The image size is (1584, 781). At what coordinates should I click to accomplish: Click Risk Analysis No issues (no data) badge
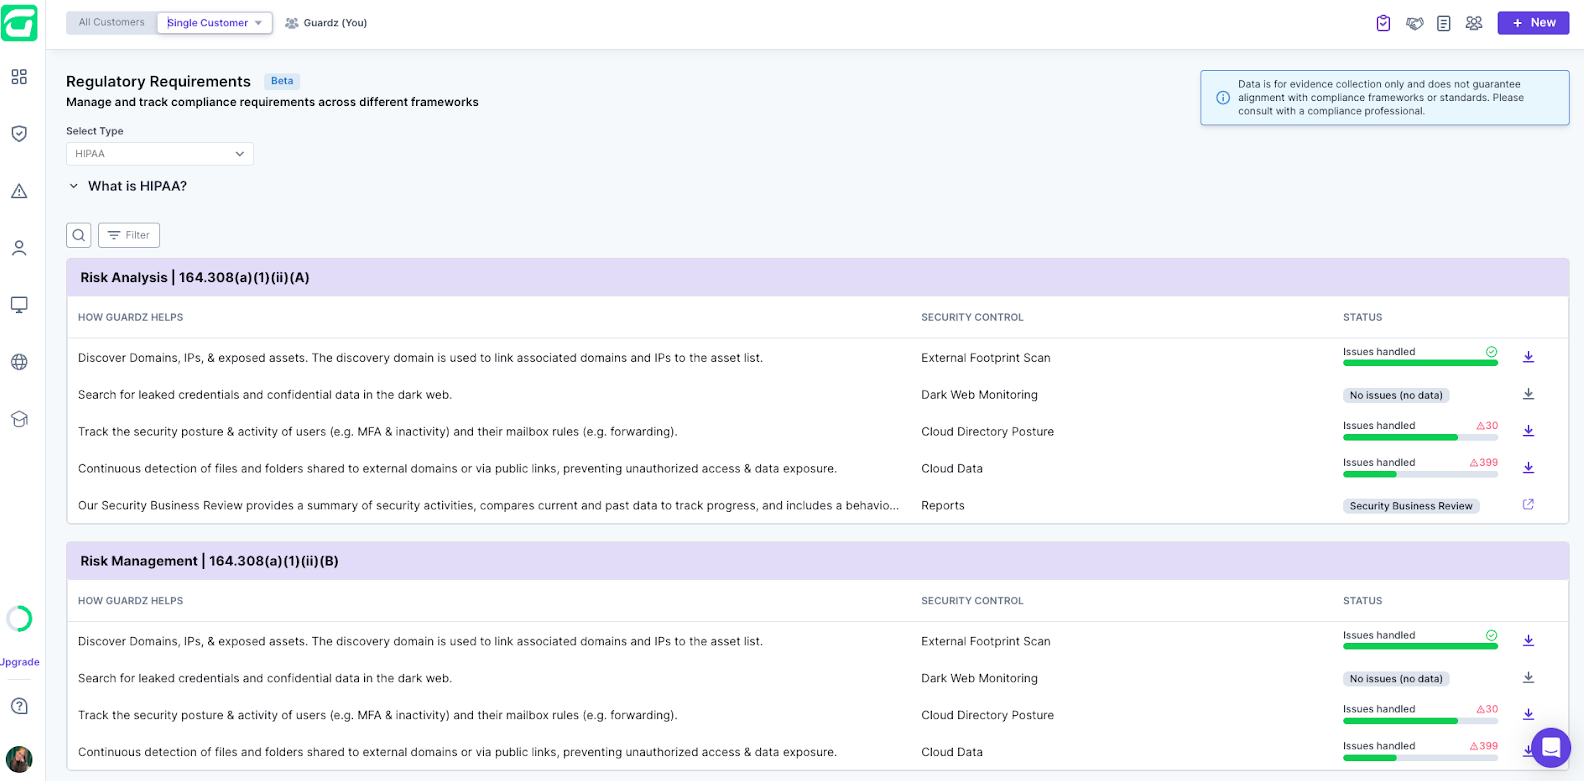click(x=1396, y=395)
